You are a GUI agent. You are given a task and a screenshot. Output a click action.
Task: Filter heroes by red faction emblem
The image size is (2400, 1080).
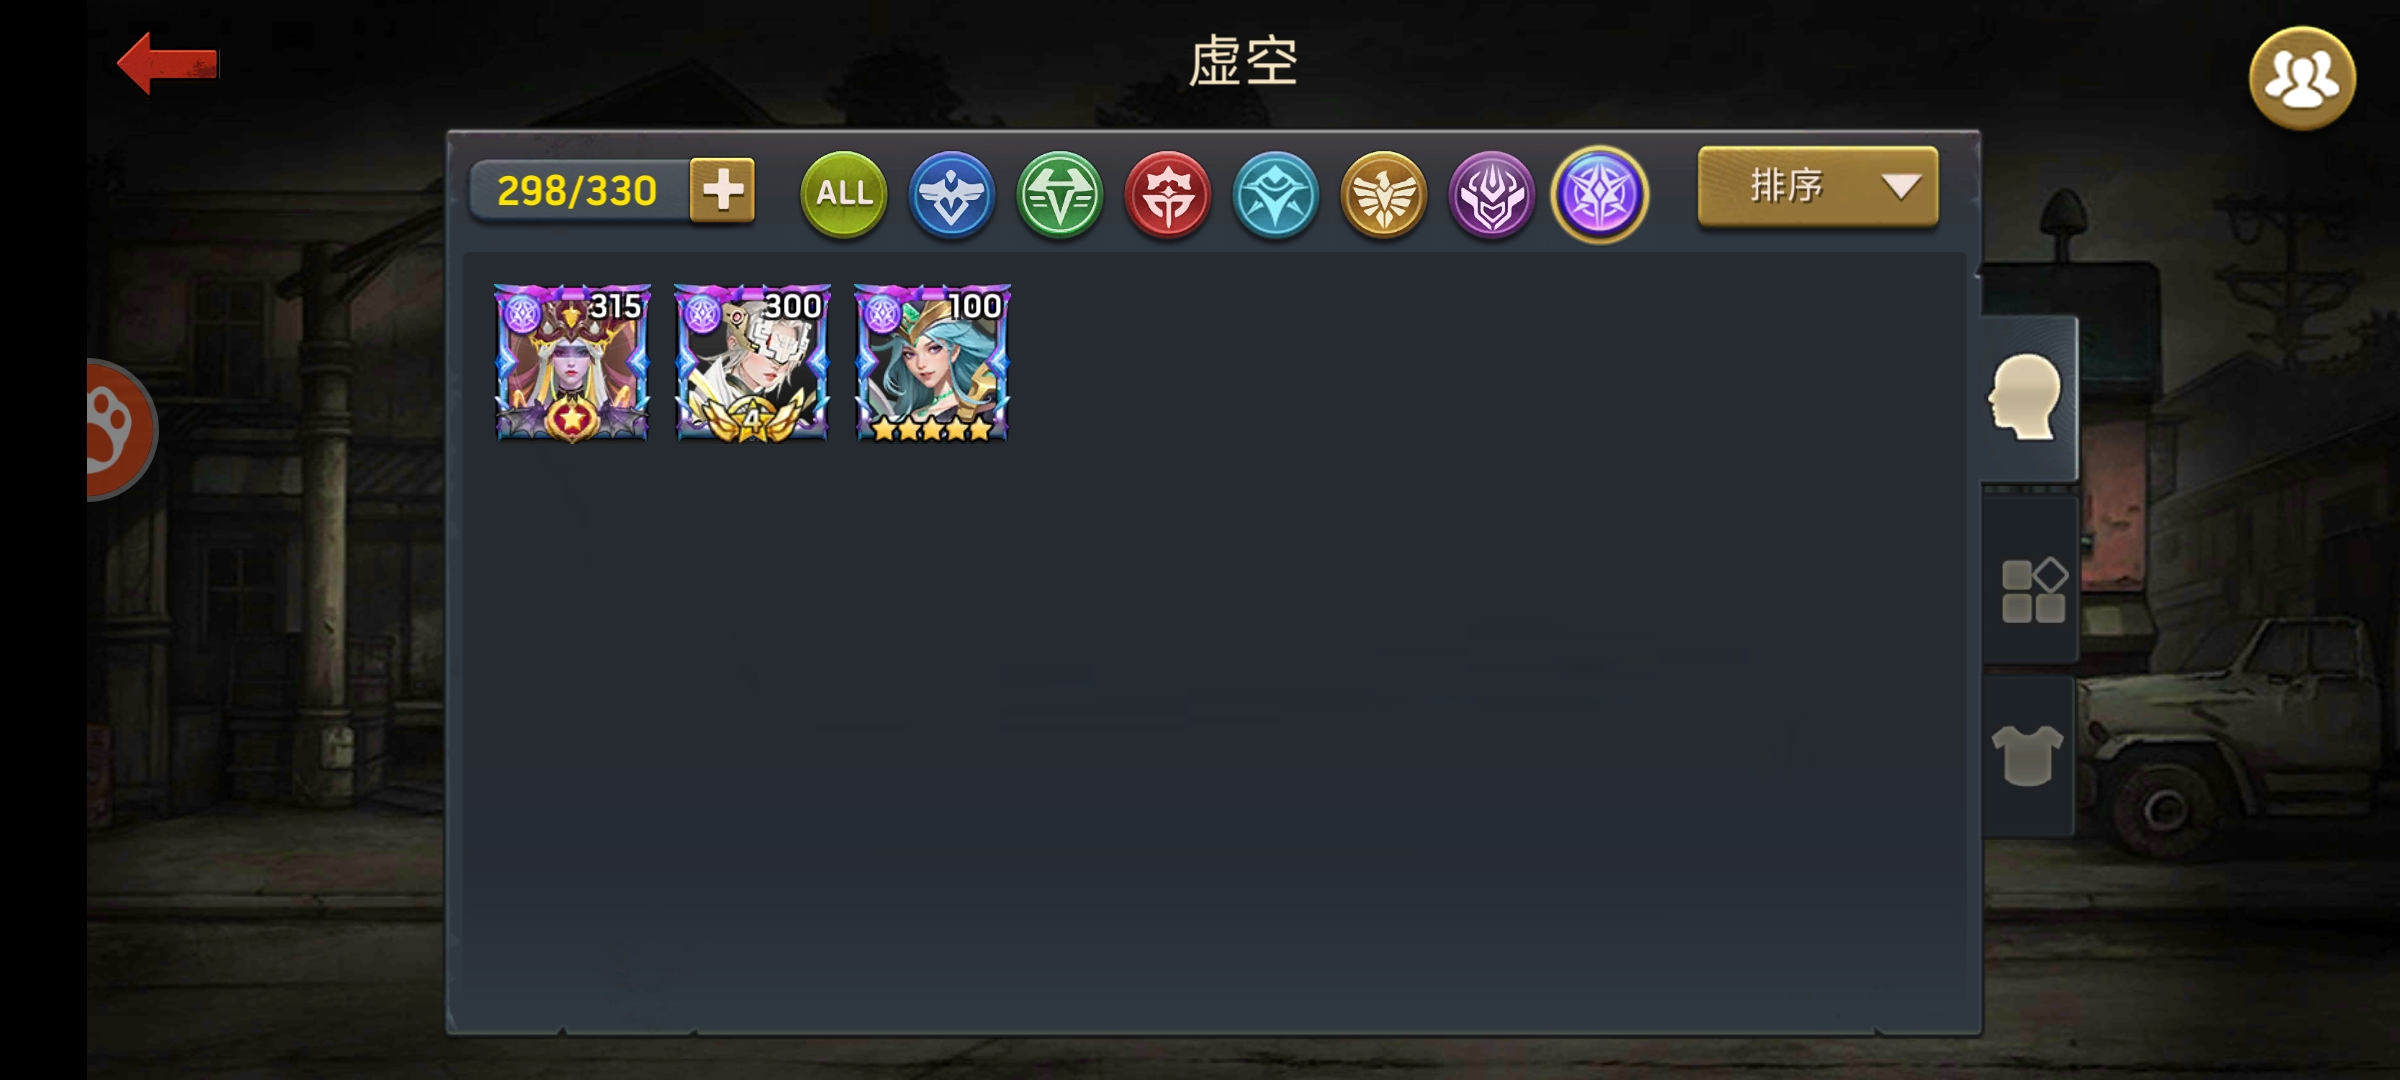[x=1167, y=194]
